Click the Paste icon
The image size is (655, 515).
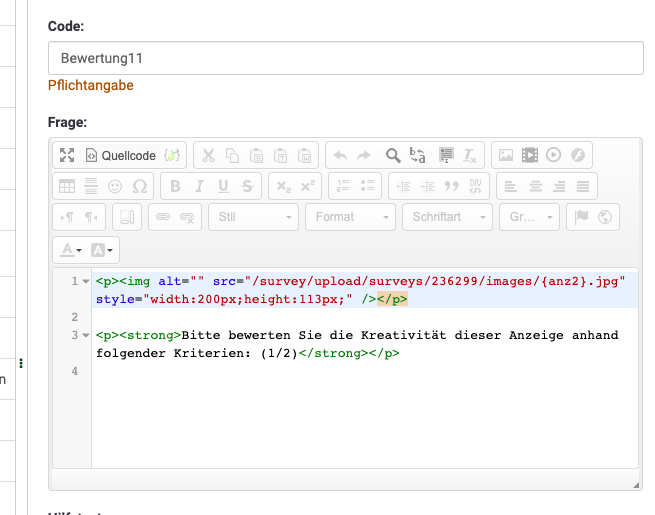click(256, 155)
